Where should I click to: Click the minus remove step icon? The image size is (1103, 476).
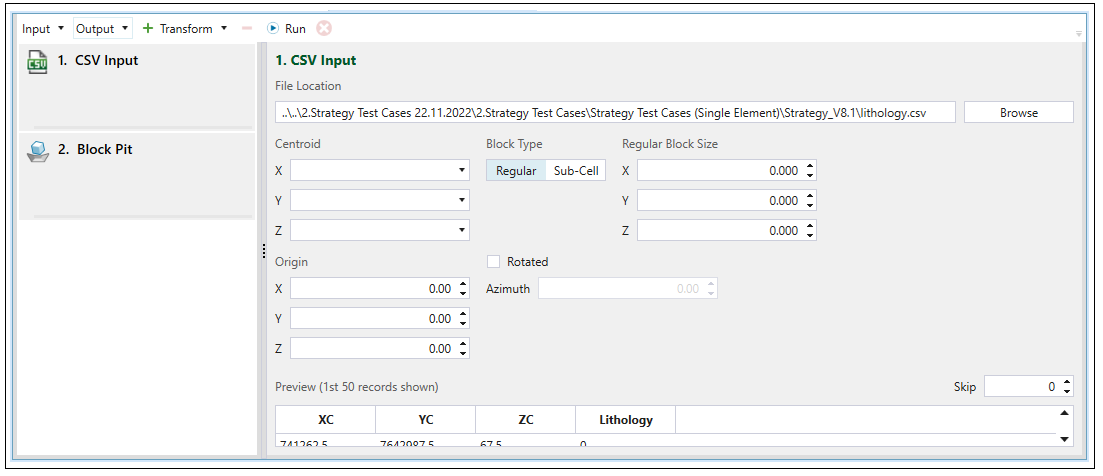coord(247,29)
